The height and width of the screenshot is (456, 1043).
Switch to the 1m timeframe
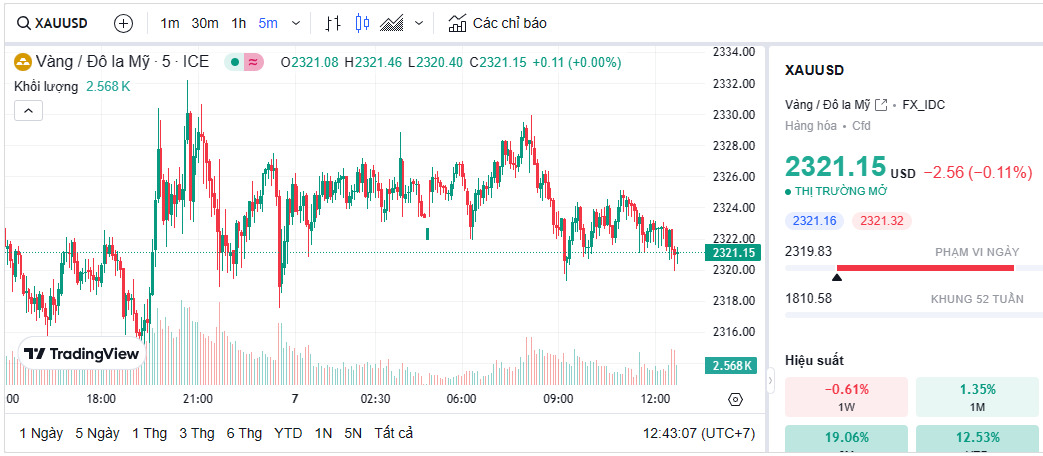(170, 23)
